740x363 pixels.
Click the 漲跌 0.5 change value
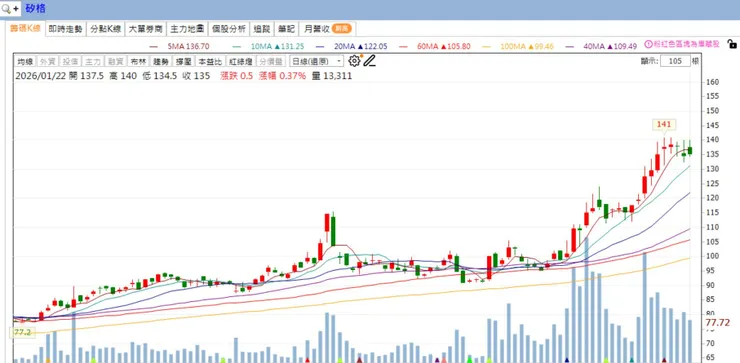pos(237,76)
